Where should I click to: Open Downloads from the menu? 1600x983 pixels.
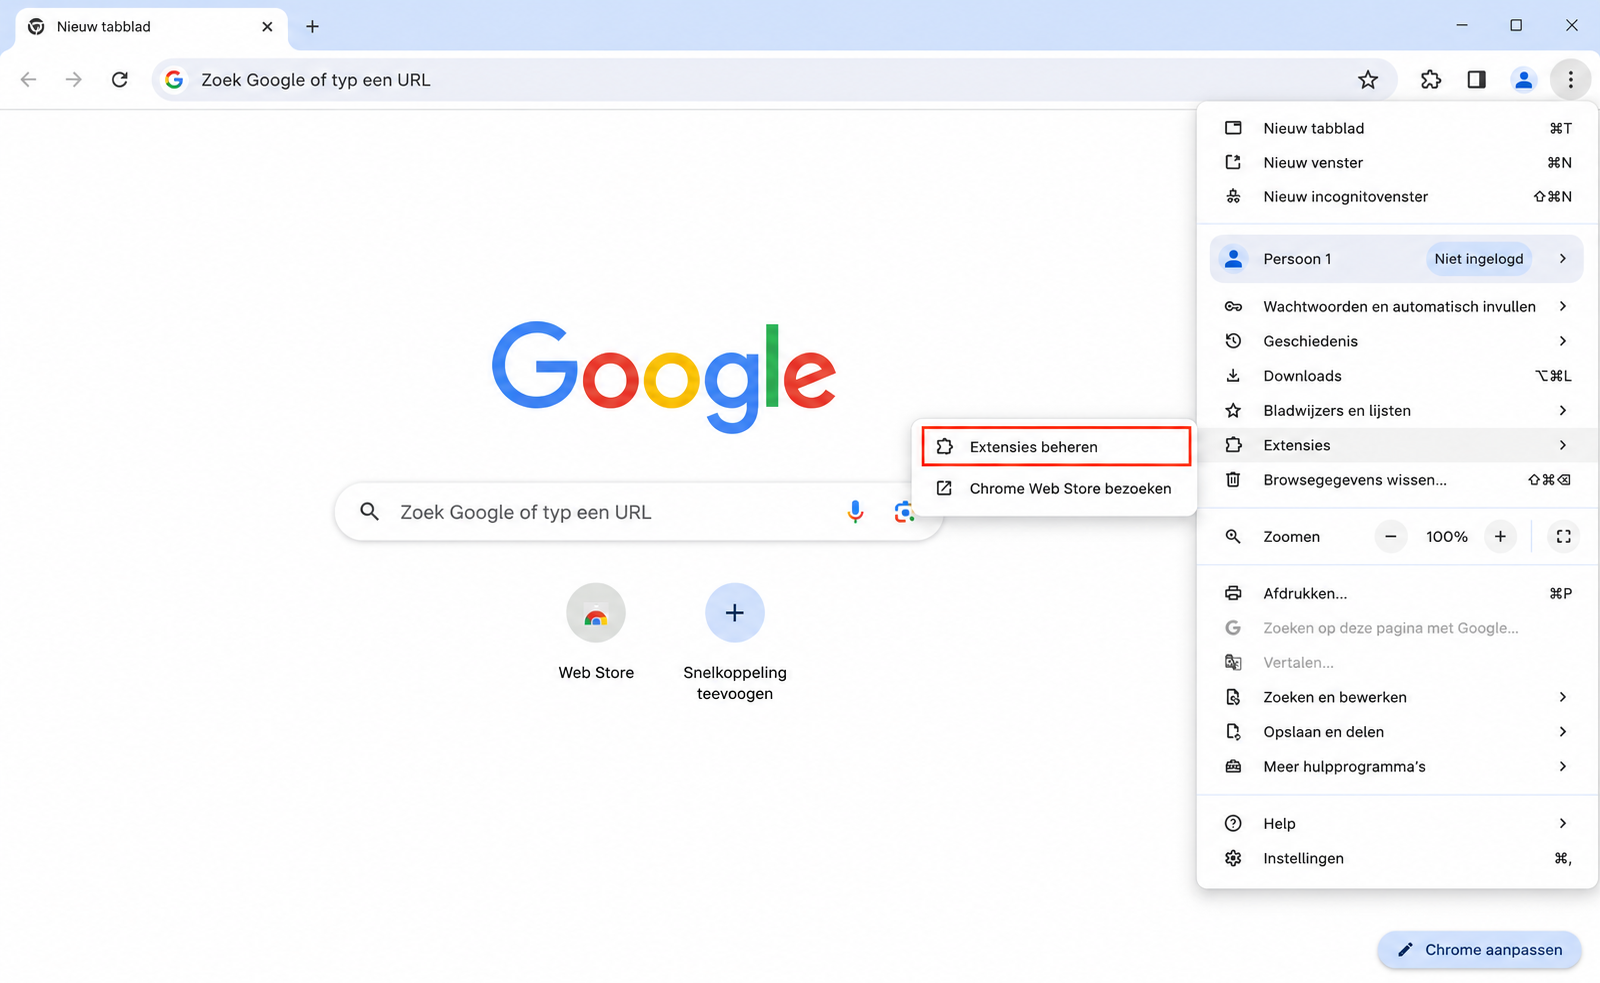tap(1397, 376)
